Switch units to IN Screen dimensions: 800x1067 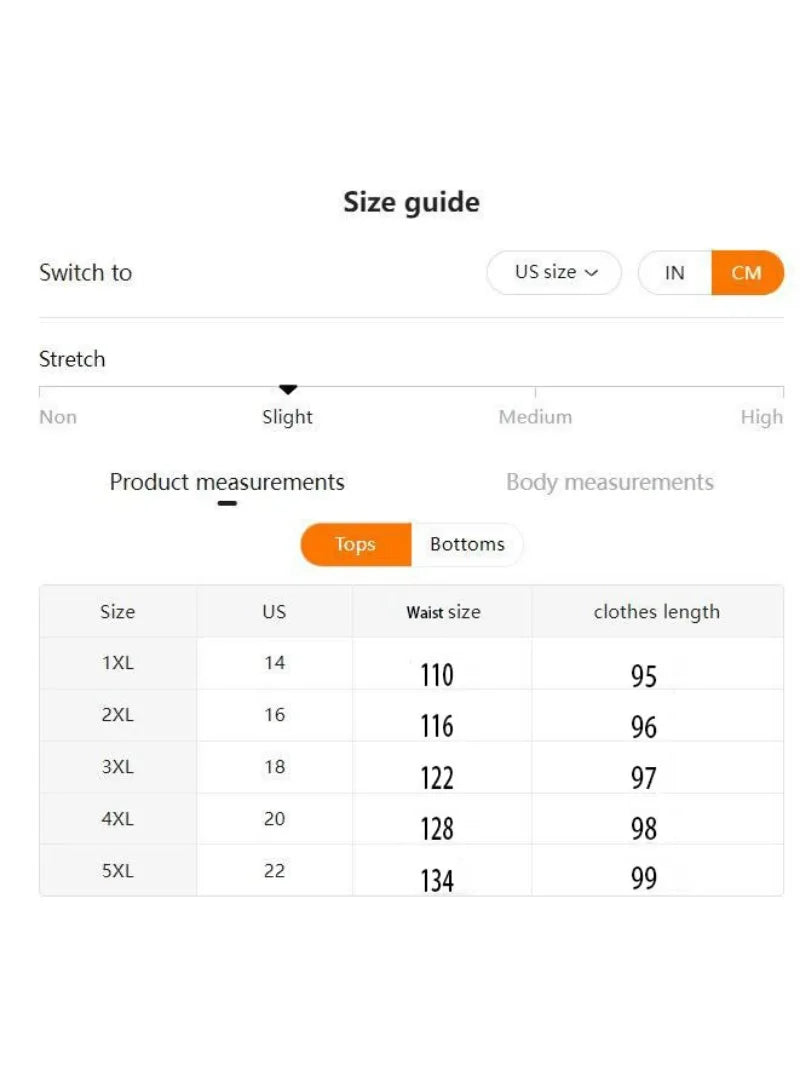point(675,273)
